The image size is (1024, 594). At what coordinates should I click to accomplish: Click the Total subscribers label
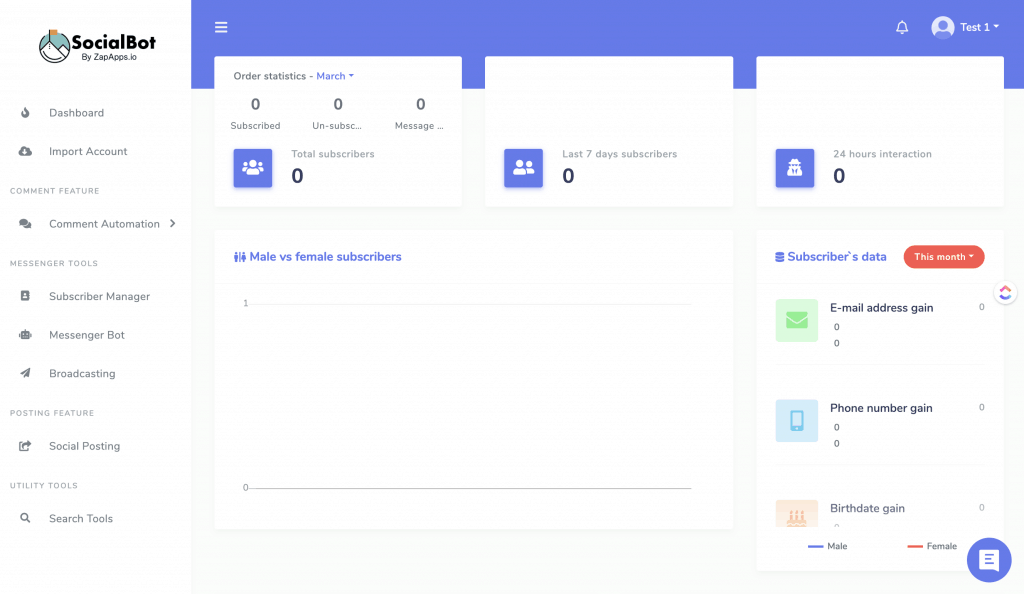click(333, 154)
